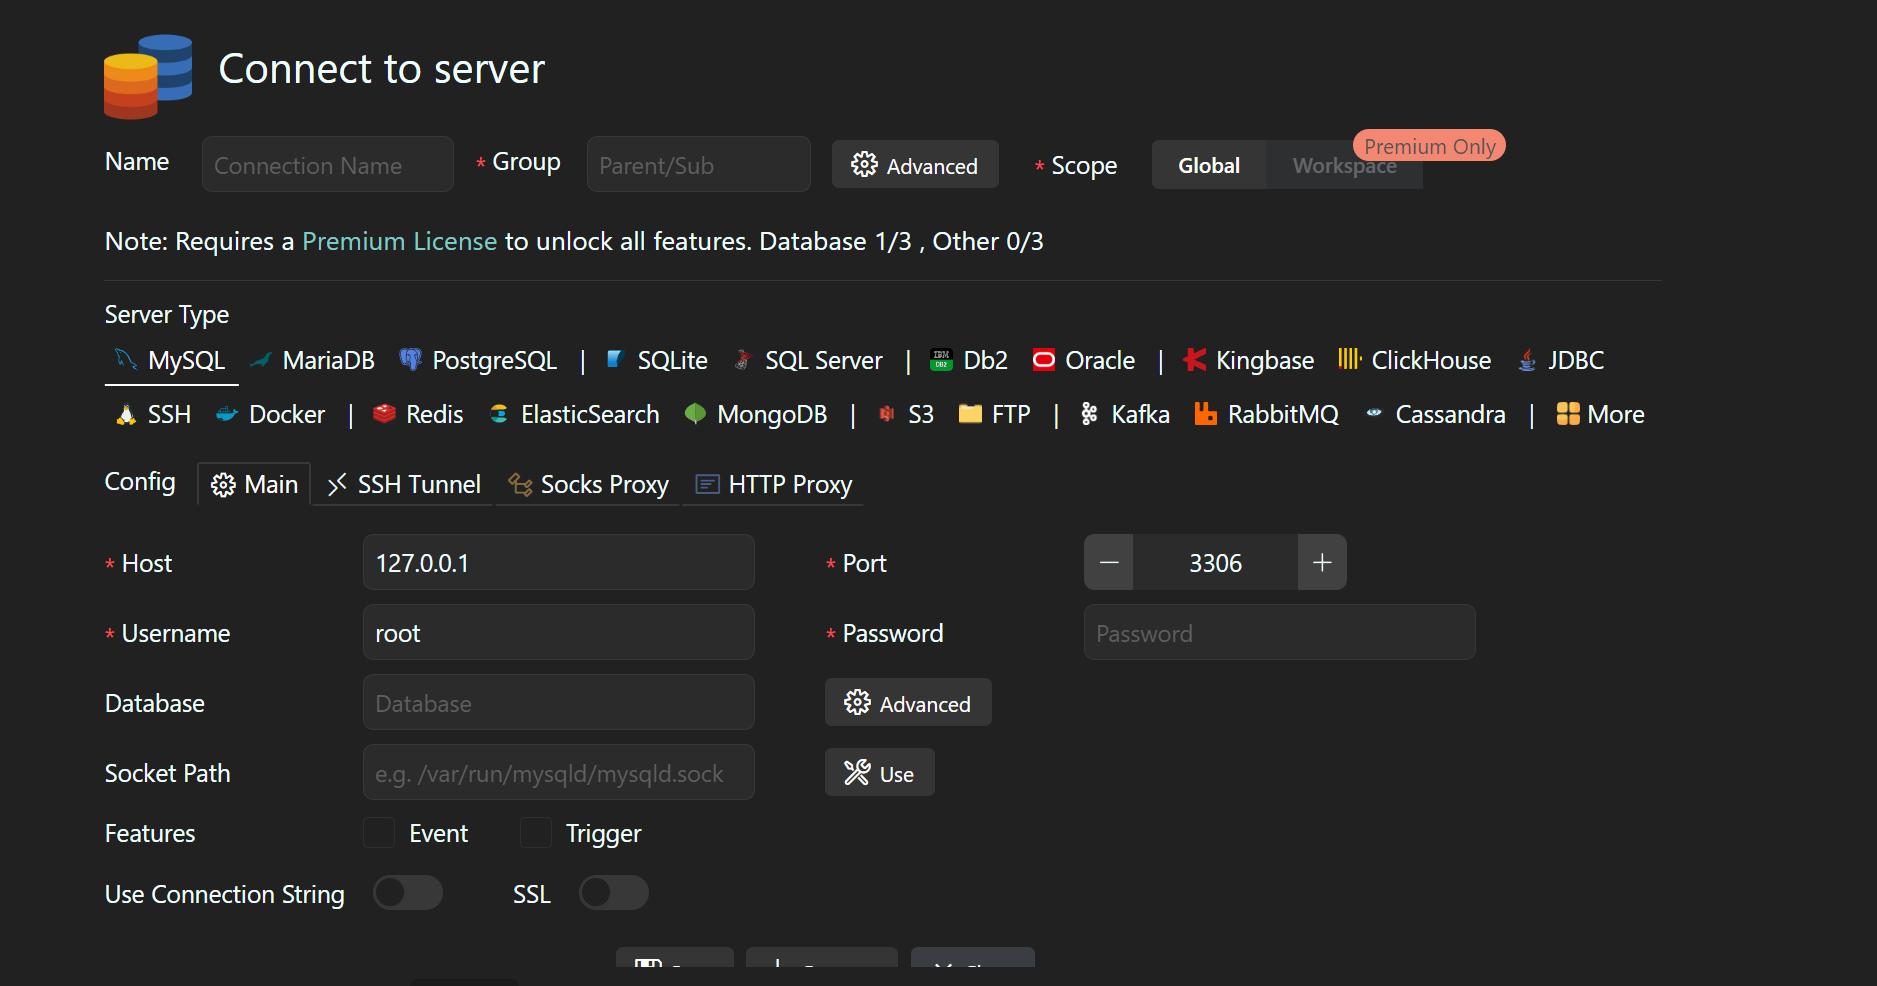
Task: Select SSH server type
Action: [154, 415]
